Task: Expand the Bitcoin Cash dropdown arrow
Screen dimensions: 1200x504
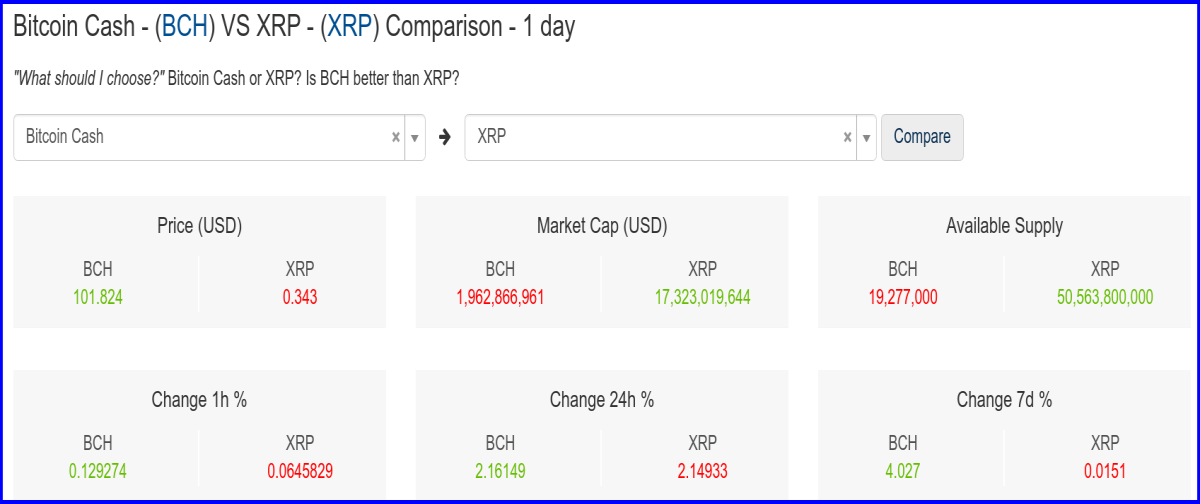Action: pyautogui.click(x=415, y=137)
